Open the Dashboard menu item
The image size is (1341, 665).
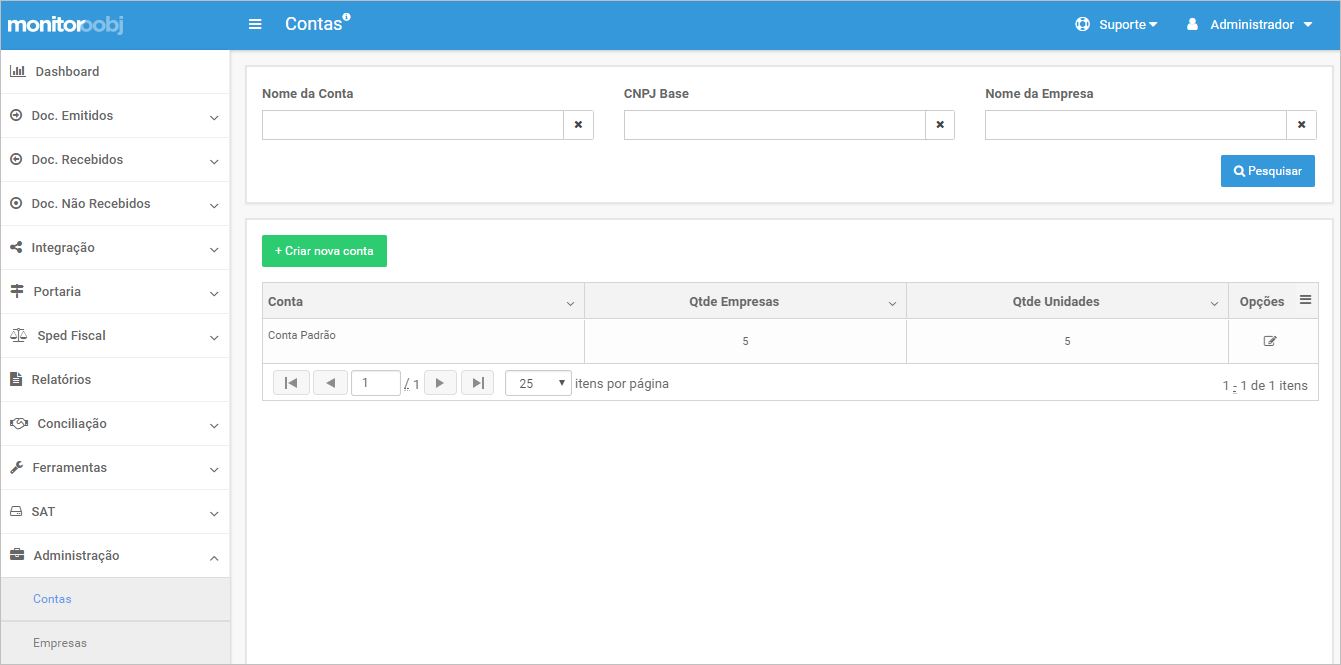[115, 72]
